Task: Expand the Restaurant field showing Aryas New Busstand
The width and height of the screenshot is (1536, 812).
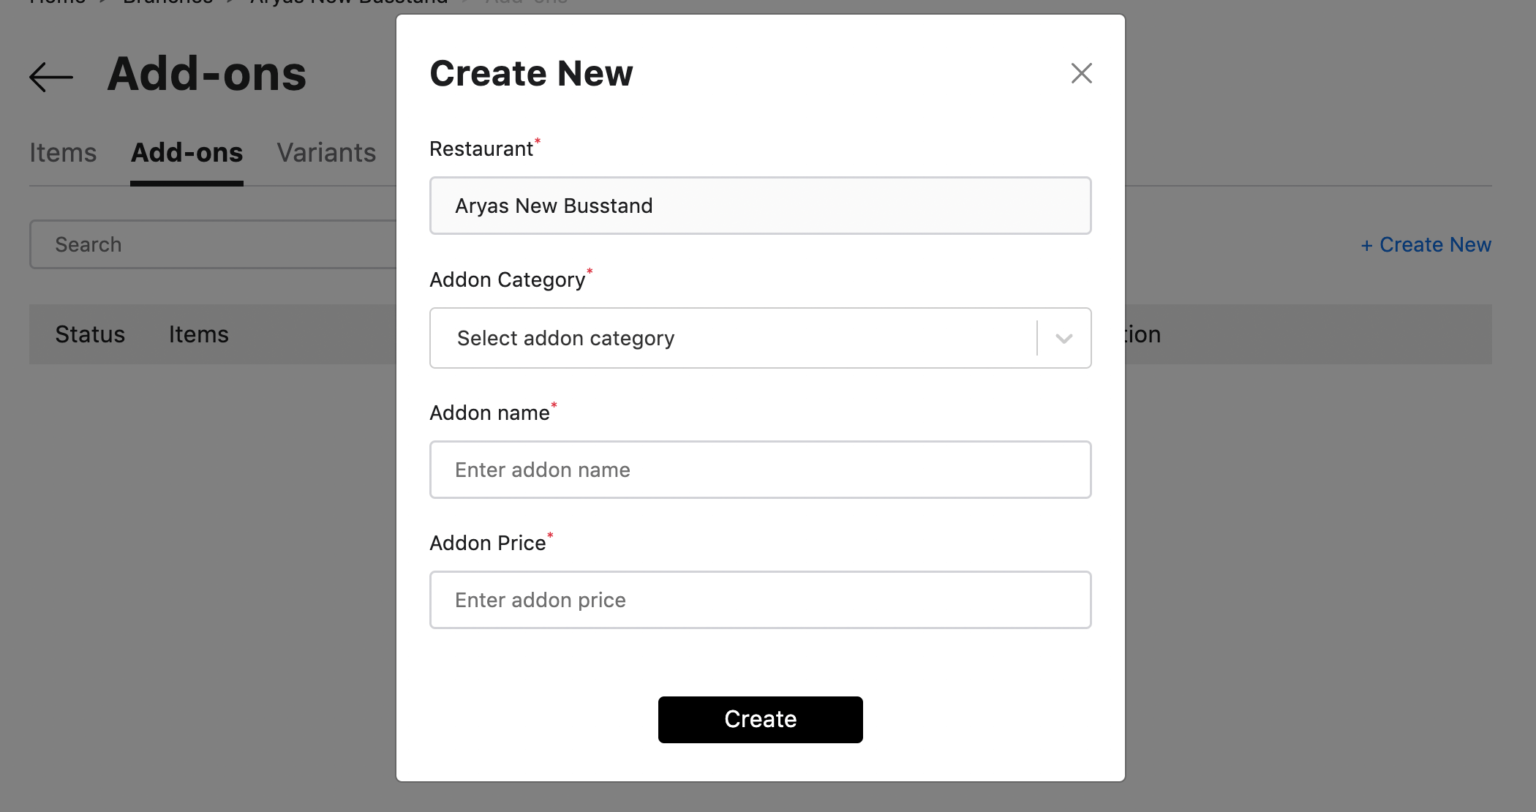Action: (x=760, y=205)
